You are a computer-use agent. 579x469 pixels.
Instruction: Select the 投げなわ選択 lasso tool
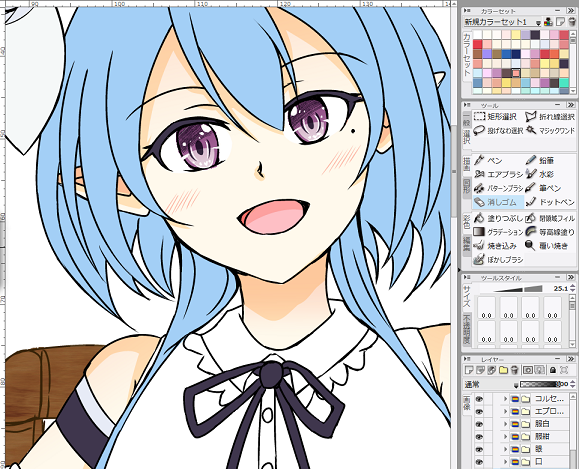tap(498, 130)
